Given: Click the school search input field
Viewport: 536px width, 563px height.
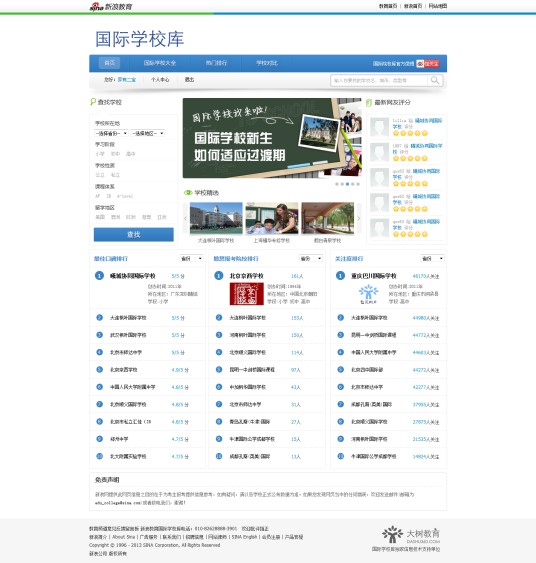Looking at the screenshot, I should (x=379, y=80).
